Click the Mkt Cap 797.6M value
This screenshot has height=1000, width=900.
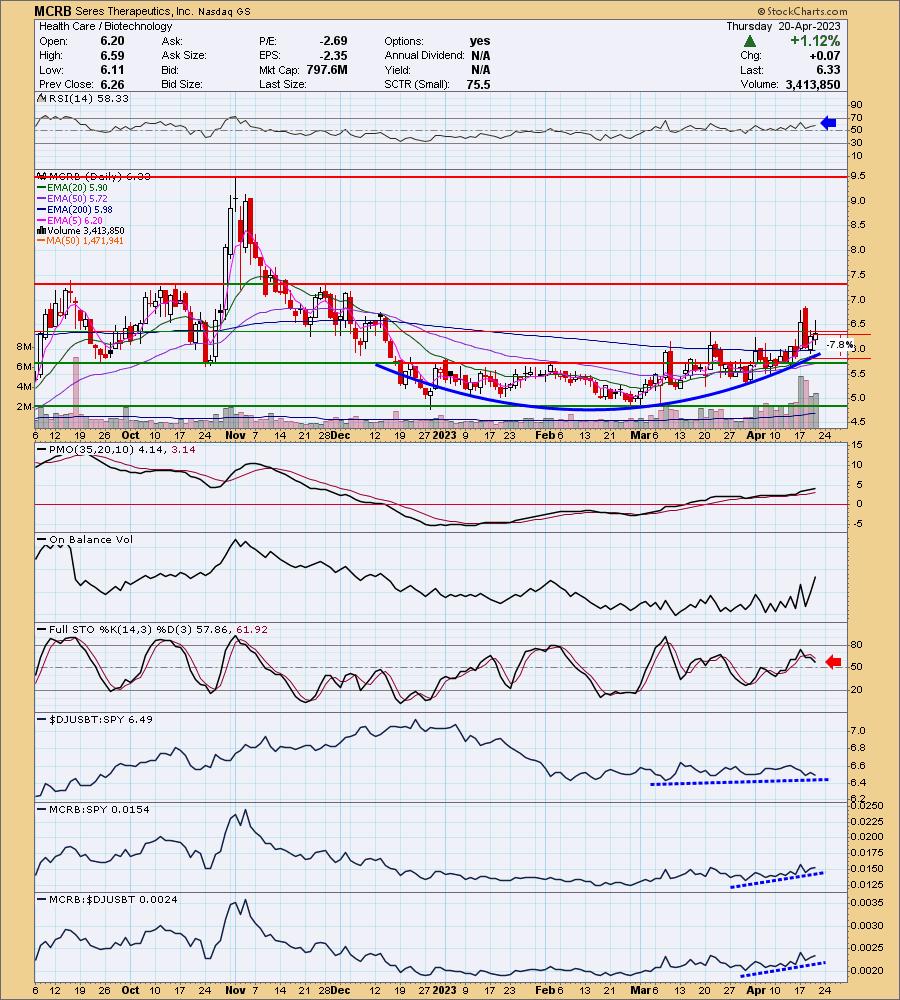(x=327, y=70)
